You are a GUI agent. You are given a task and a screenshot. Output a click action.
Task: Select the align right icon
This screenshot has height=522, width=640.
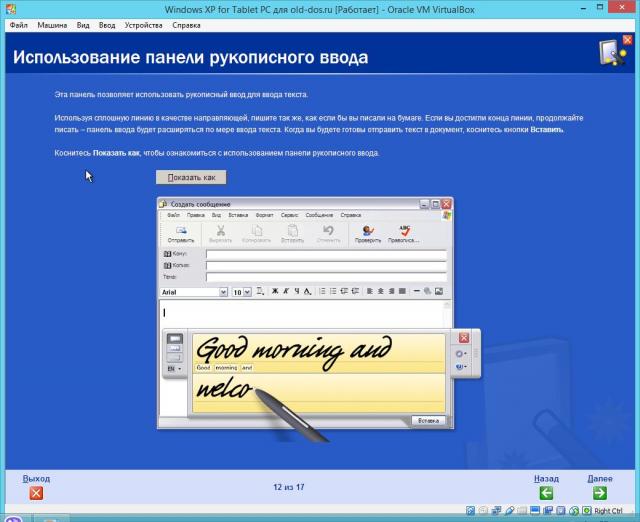(391, 291)
